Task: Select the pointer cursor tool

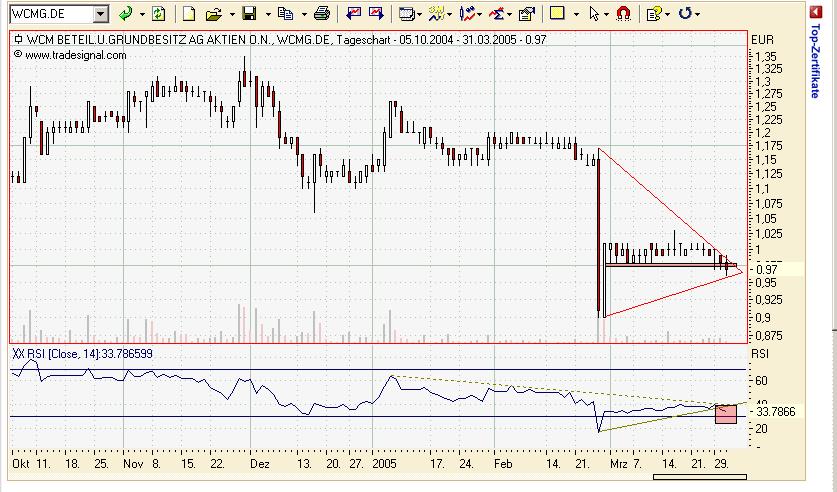Action: pyautogui.click(x=594, y=14)
